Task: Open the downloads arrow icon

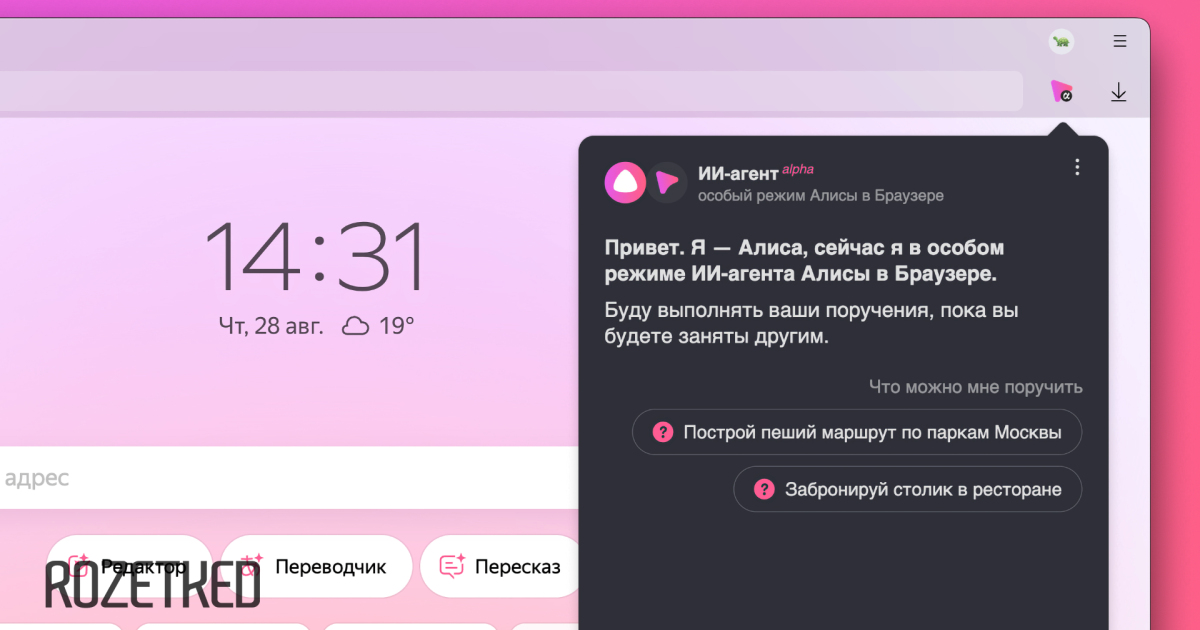Action: point(1118,92)
